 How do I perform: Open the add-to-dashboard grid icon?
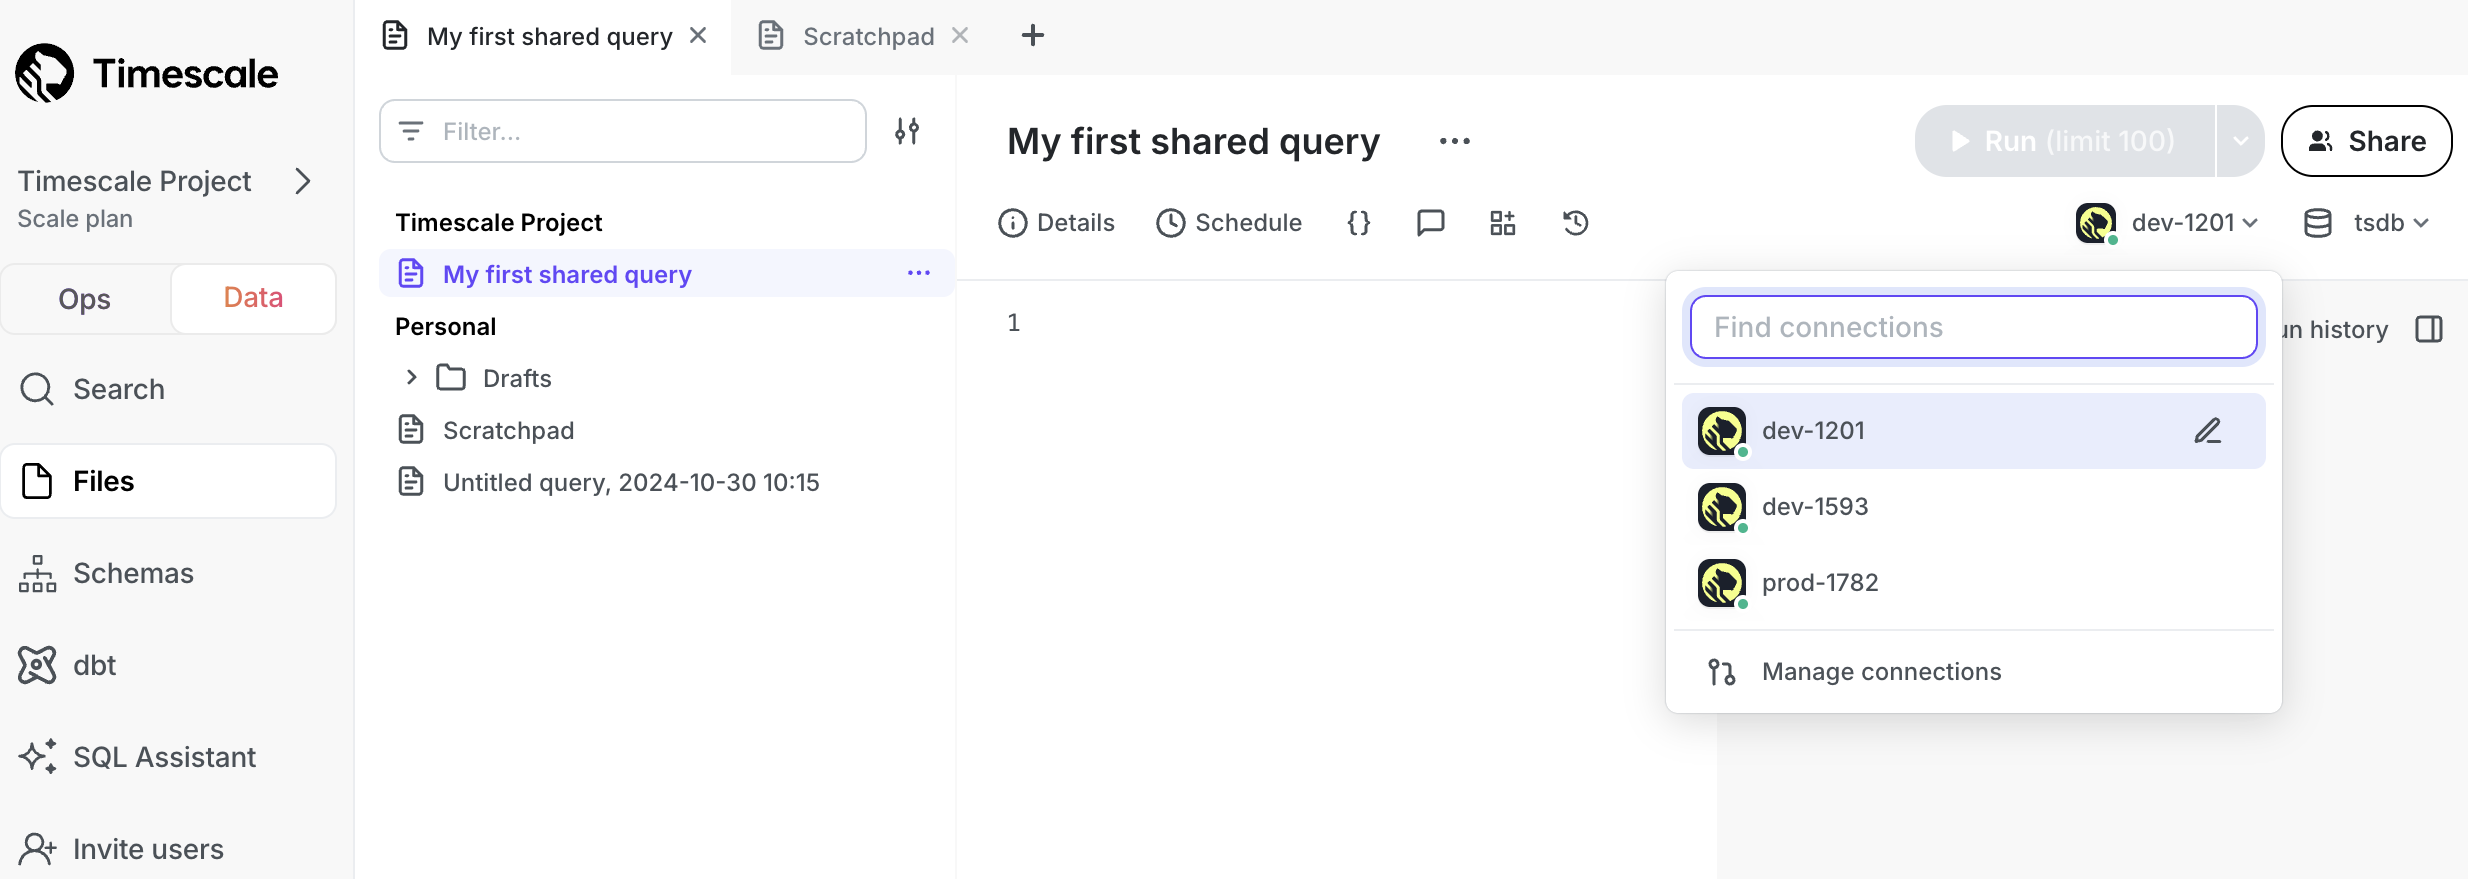click(1503, 222)
